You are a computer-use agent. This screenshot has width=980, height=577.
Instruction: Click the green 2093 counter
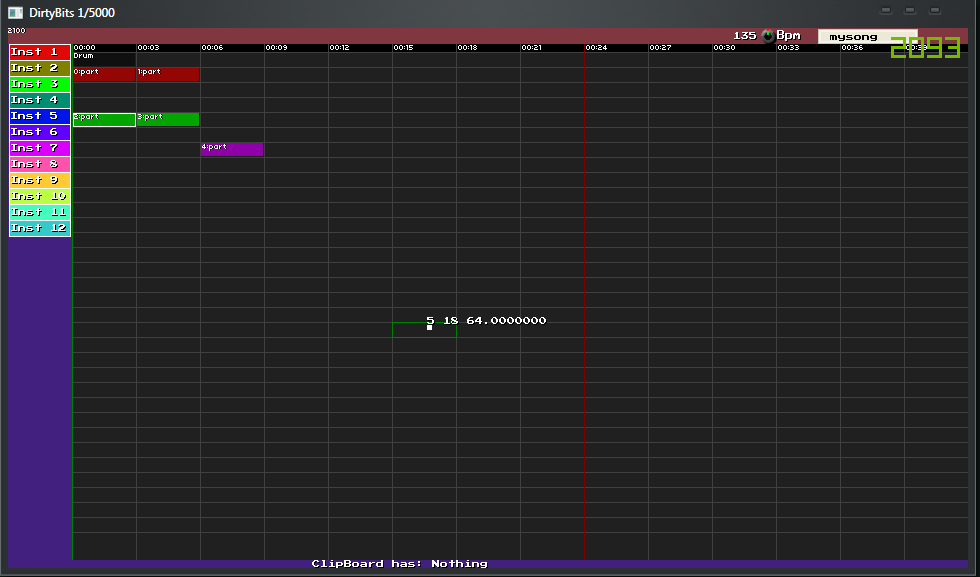[925, 48]
